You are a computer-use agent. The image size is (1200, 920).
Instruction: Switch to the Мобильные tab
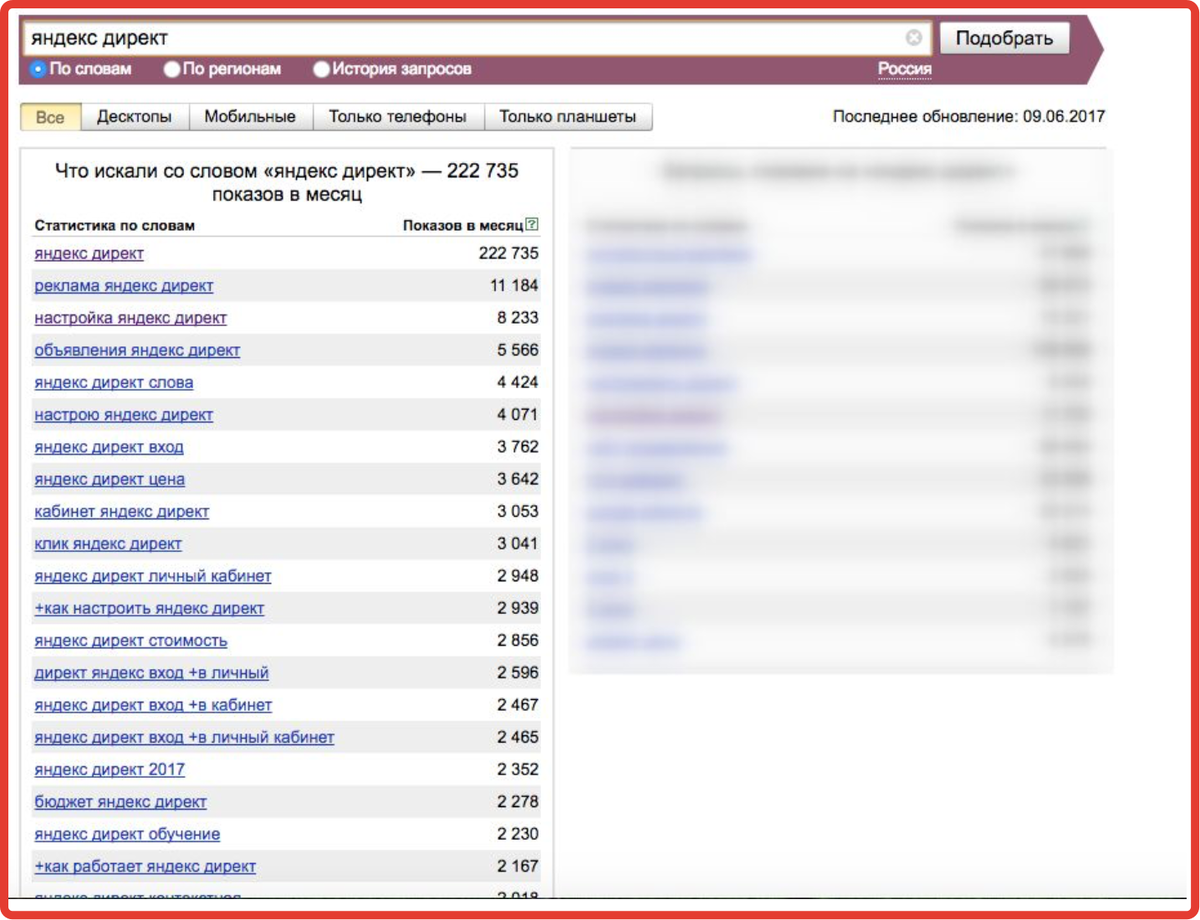[250, 117]
